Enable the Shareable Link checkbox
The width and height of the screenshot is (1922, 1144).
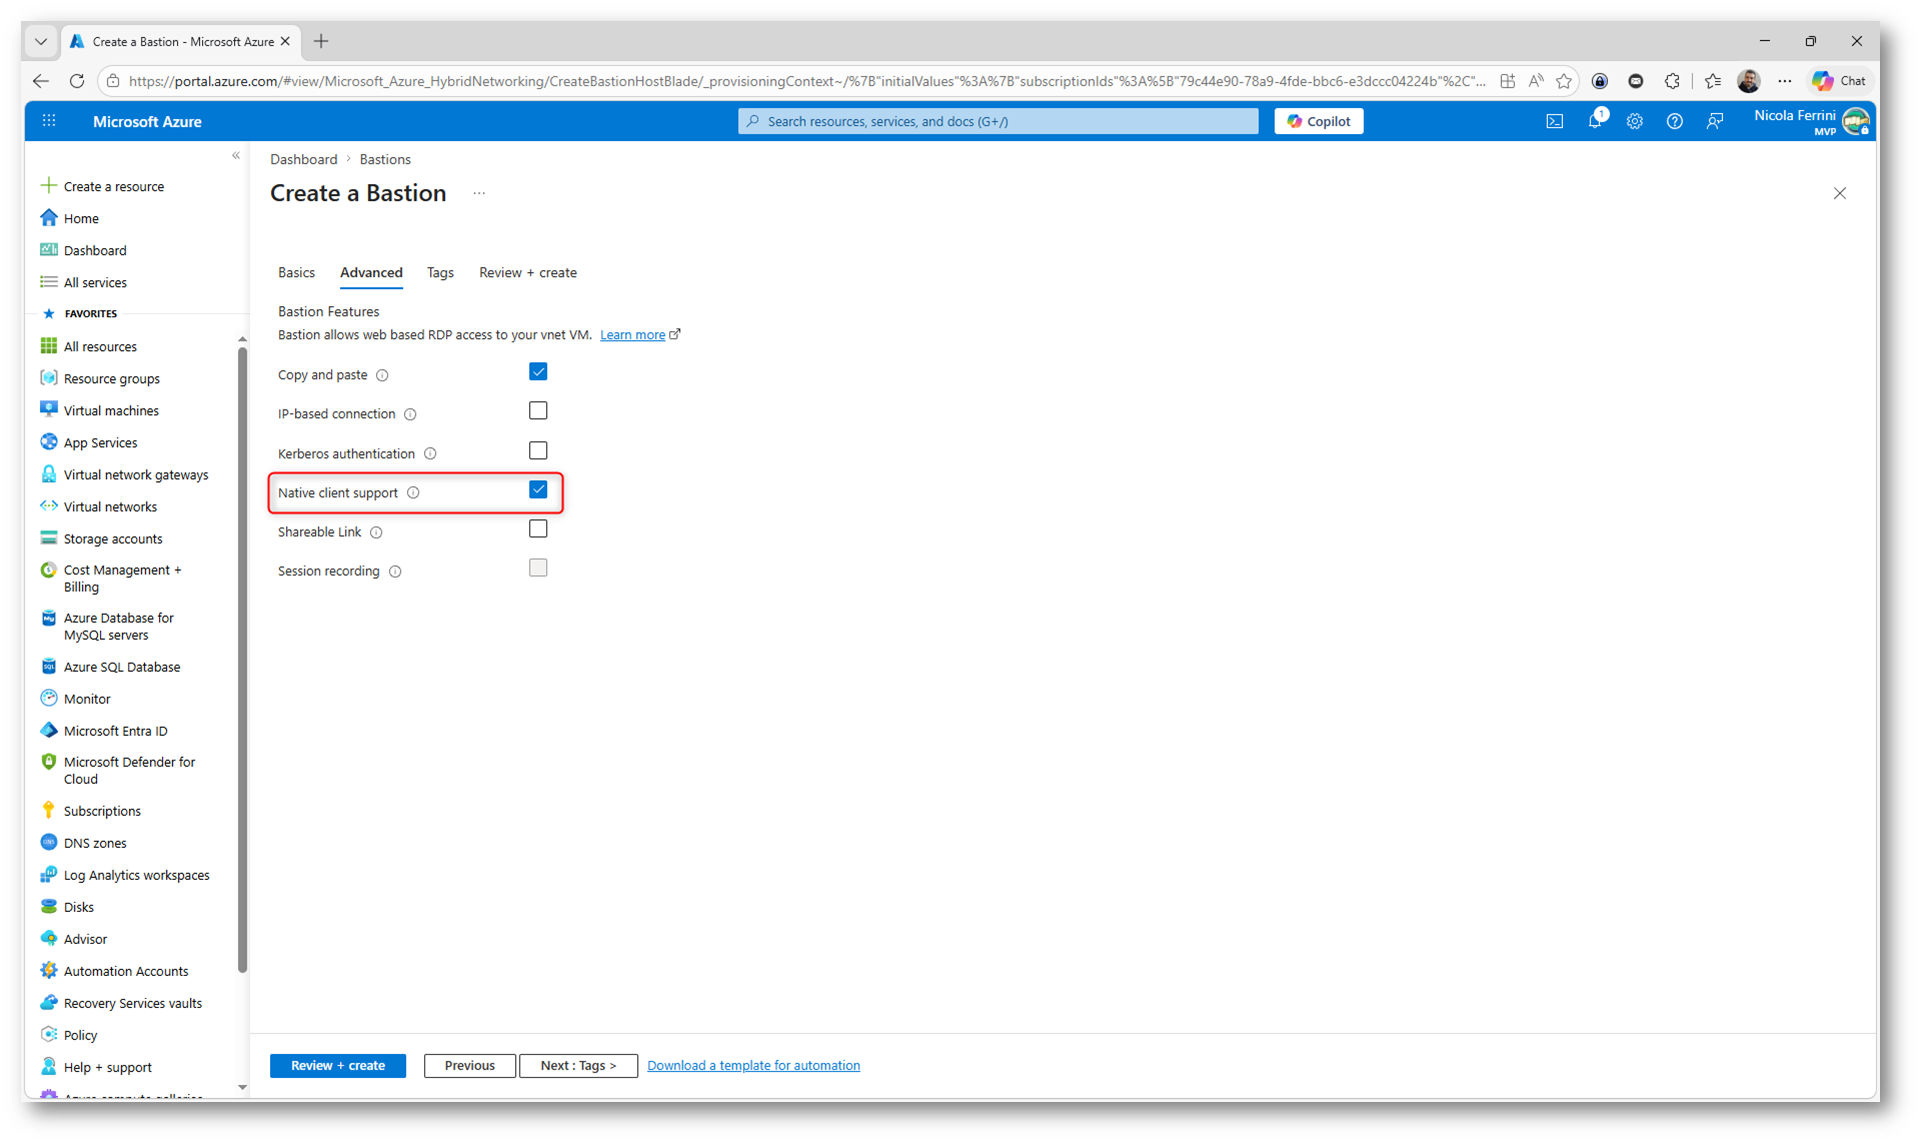point(538,529)
